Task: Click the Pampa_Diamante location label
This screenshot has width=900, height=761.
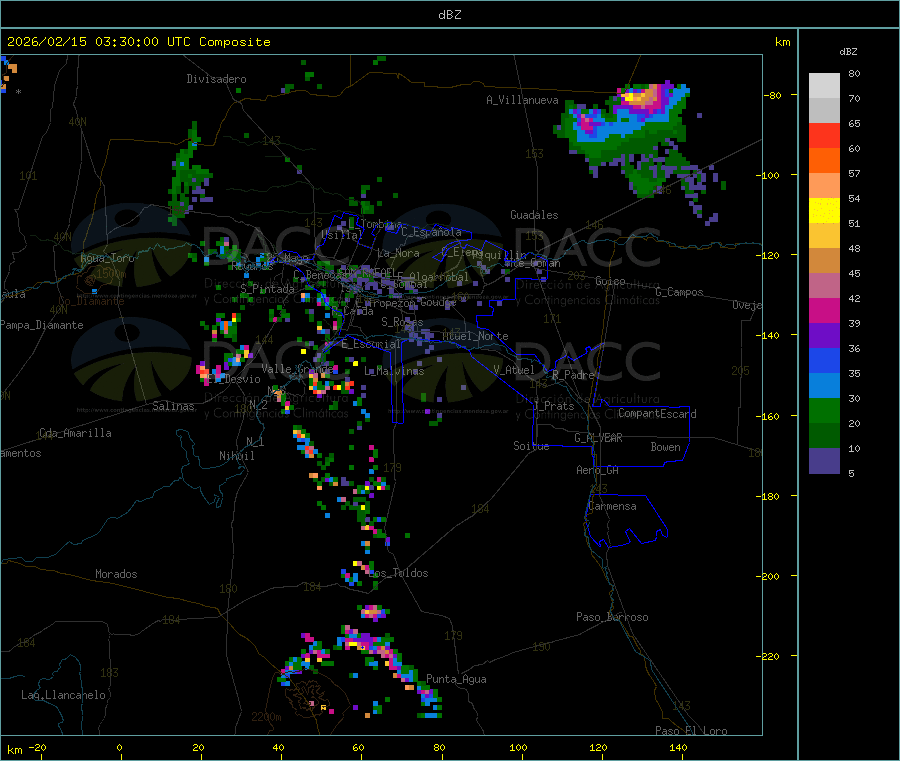Action: (42, 325)
